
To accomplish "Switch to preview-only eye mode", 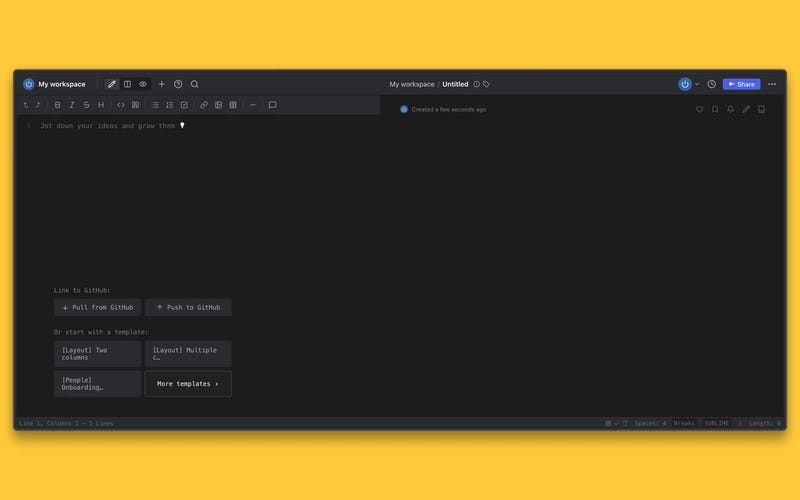I will (x=143, y=84).
